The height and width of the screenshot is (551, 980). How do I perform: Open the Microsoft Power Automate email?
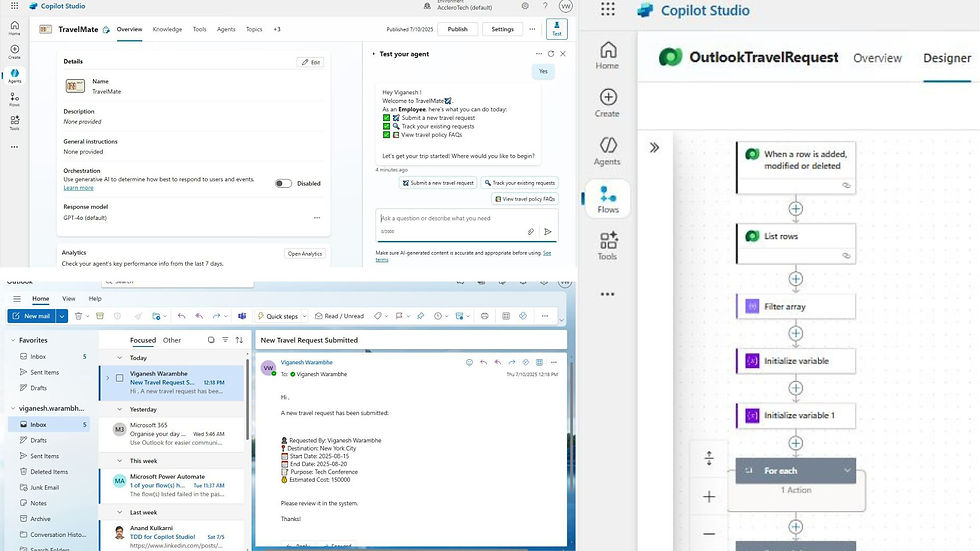[172, 485]
